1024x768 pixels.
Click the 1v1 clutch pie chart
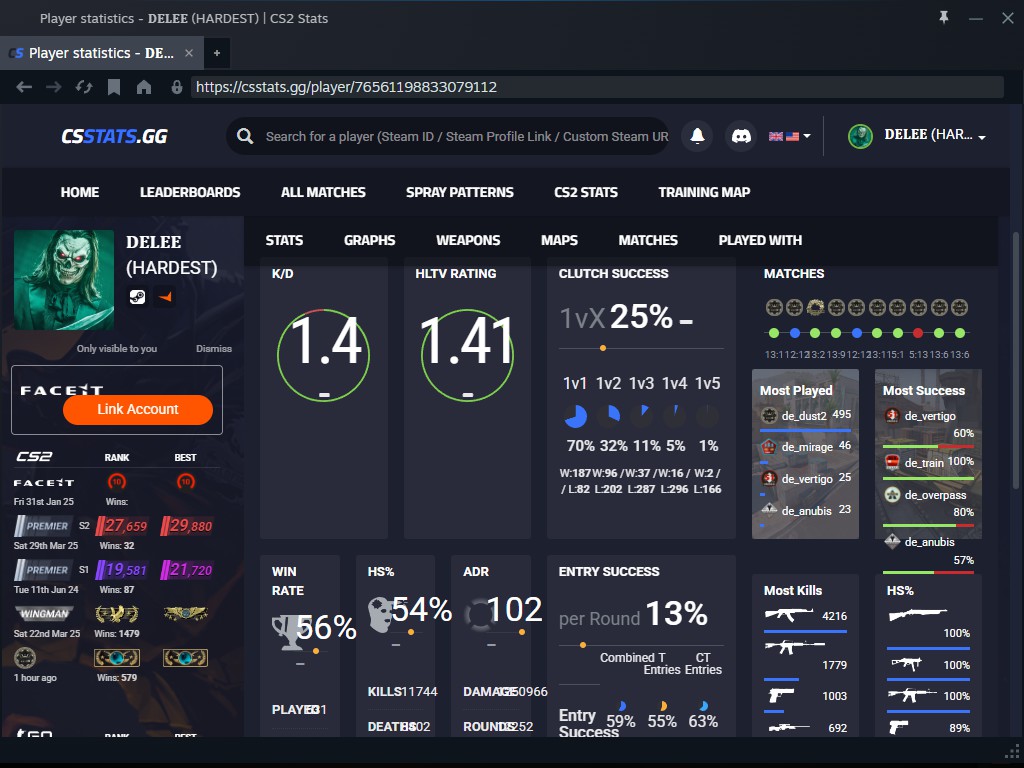tap(575, 416)
